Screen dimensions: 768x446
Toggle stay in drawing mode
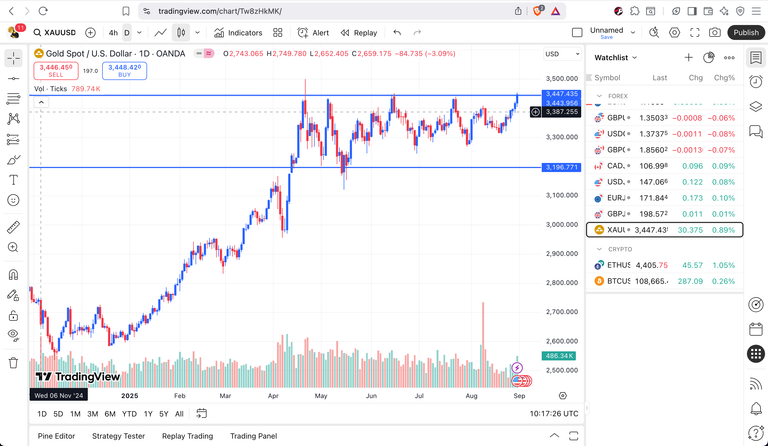13,295
